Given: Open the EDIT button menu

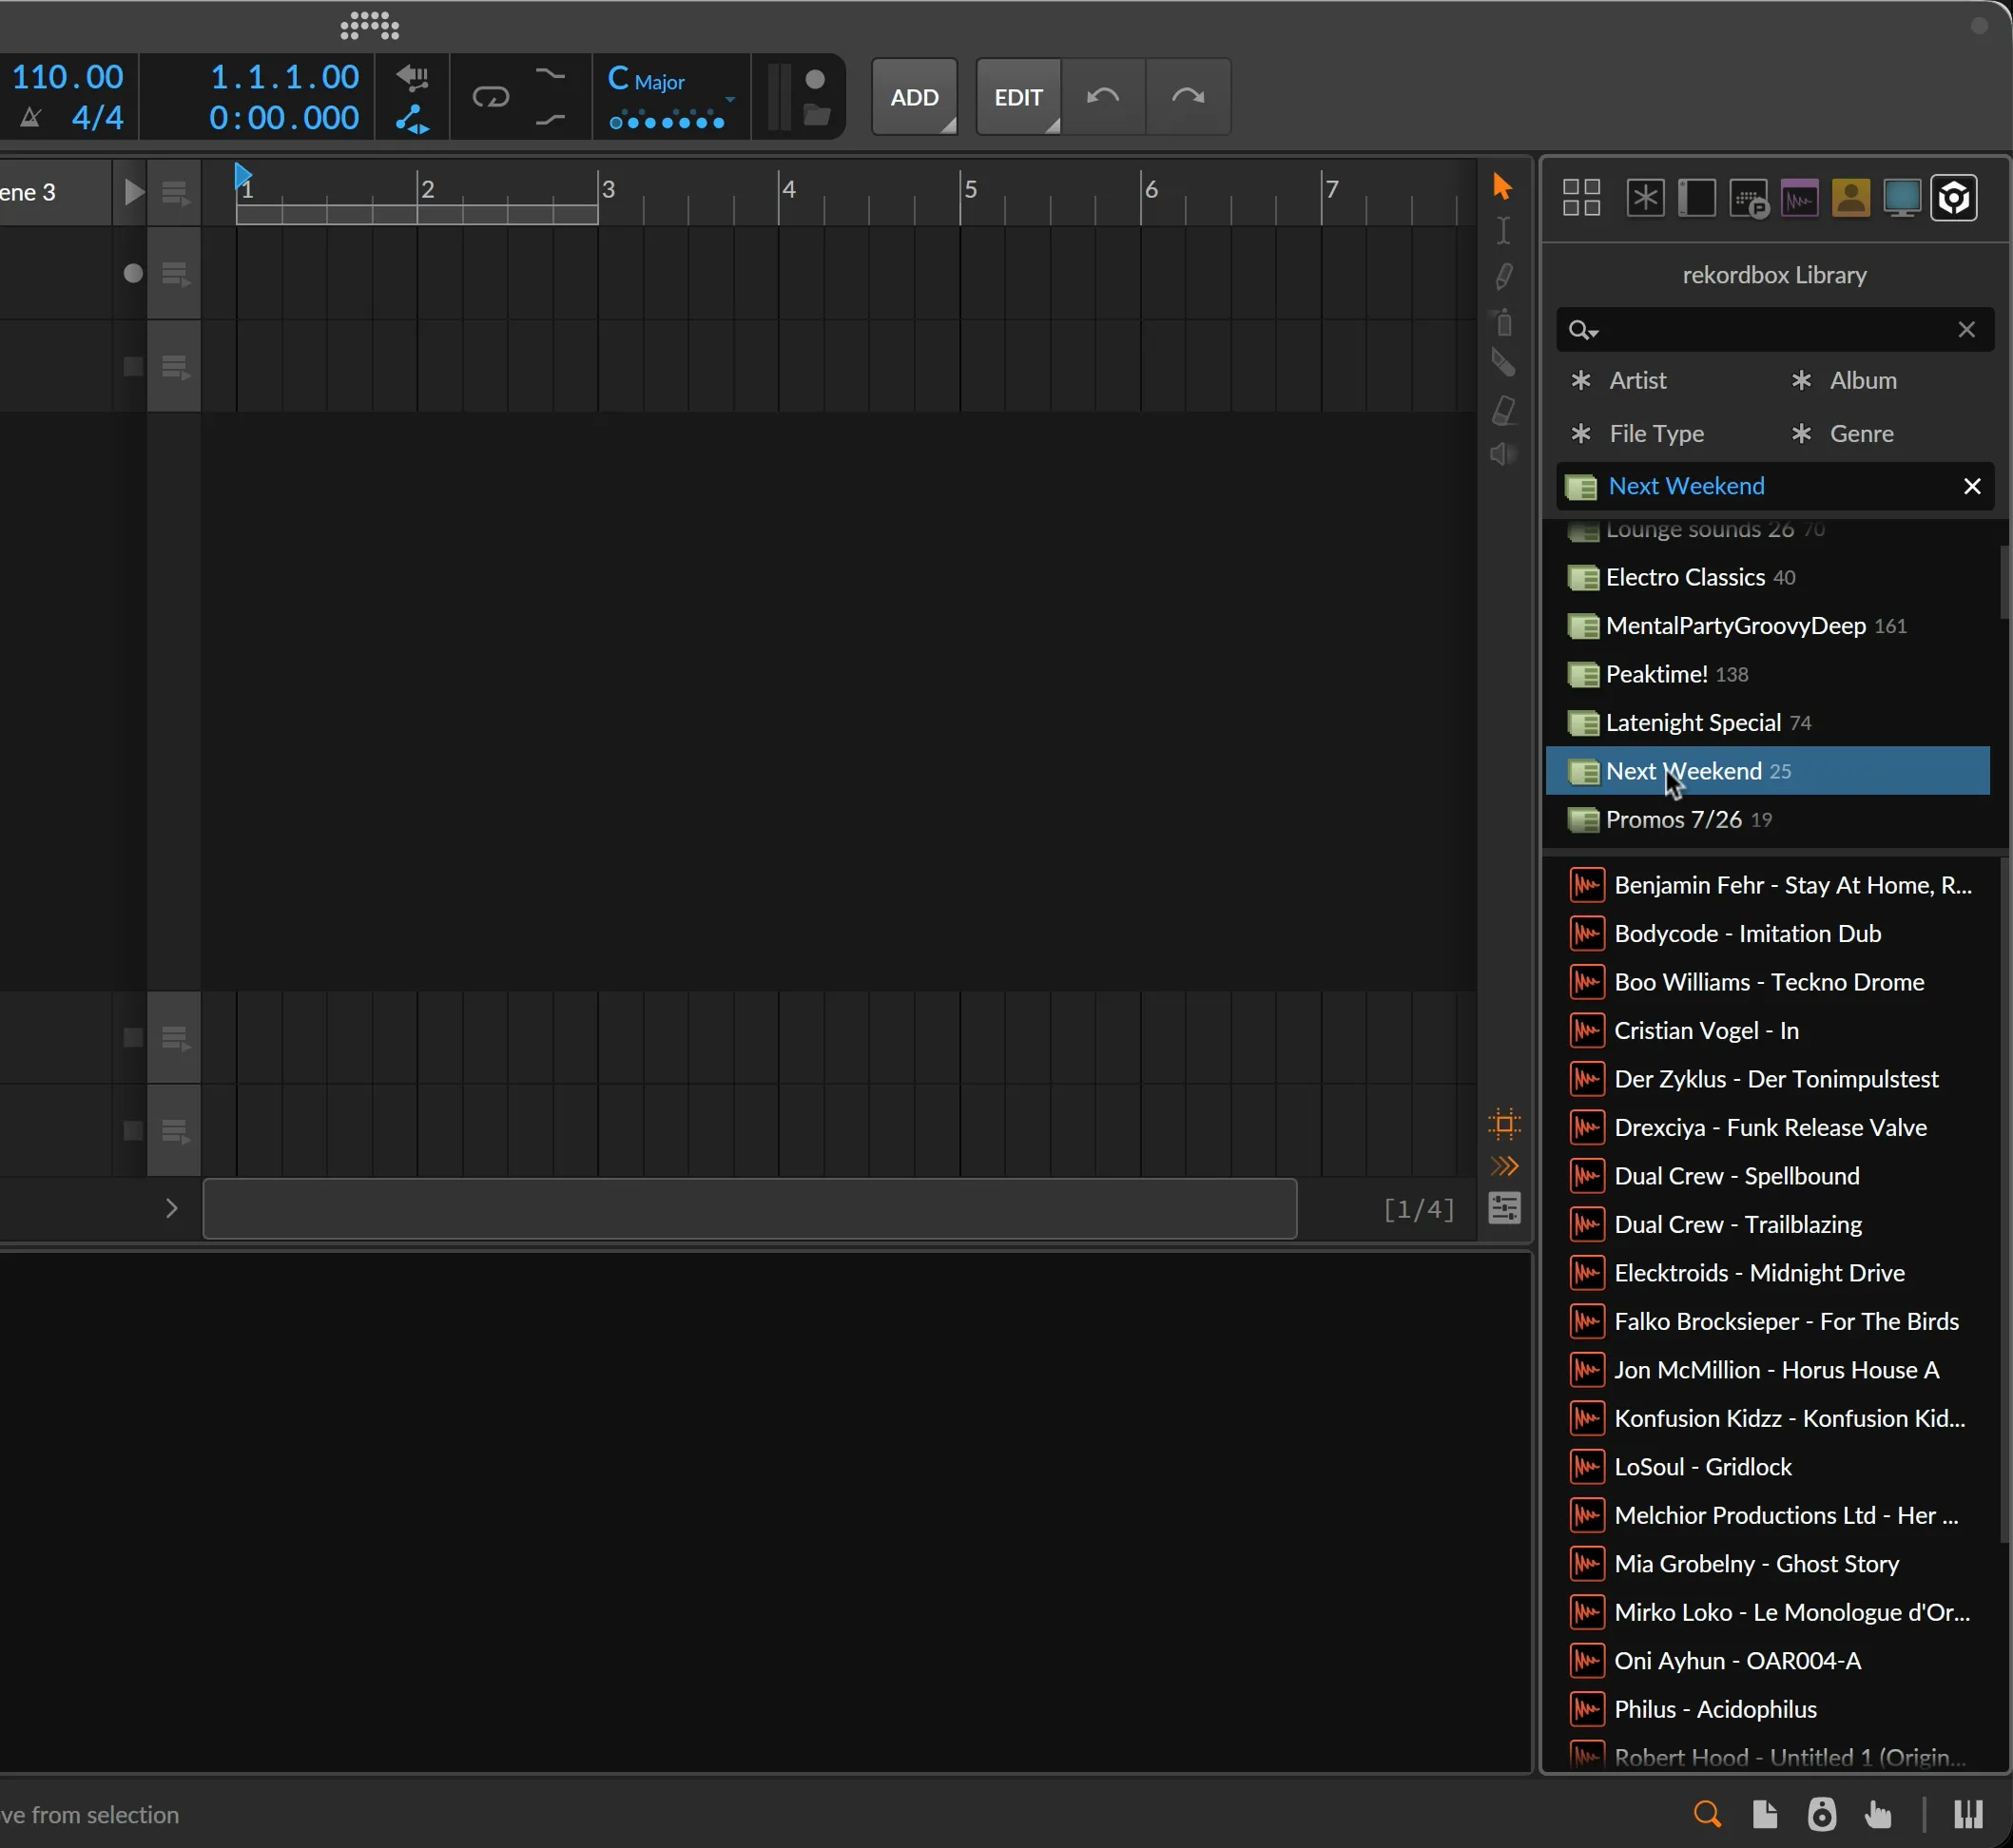Looking at the screenshot, I should point(1018,97).
